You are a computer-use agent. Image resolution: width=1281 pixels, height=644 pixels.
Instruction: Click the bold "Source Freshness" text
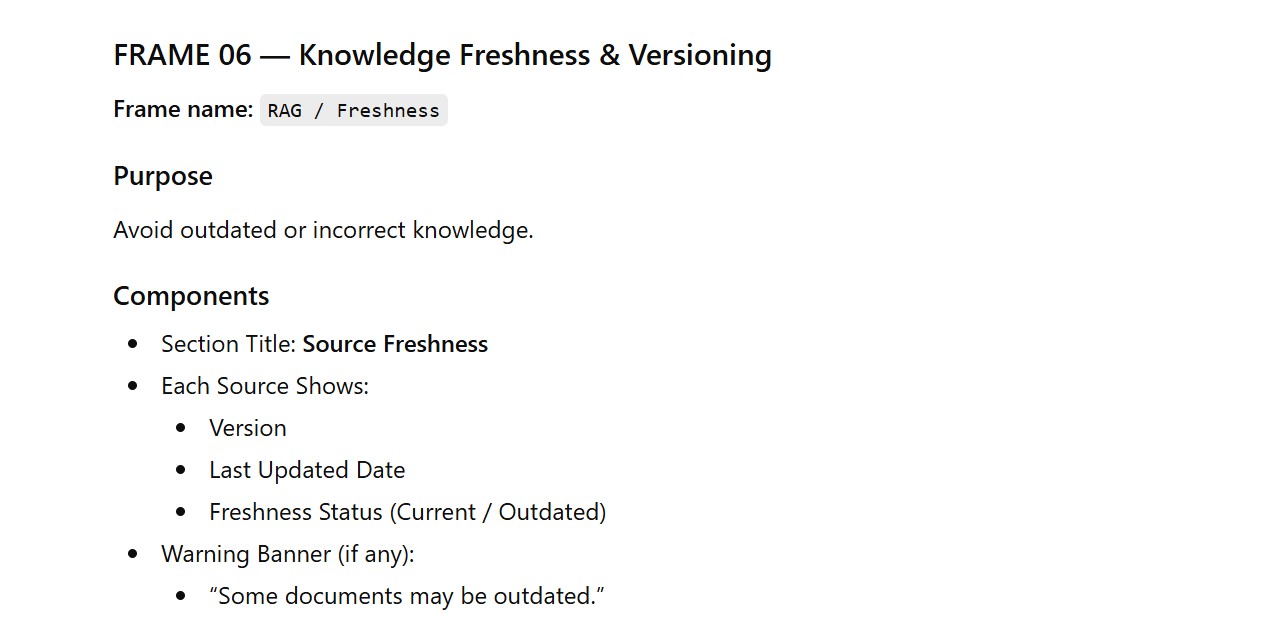pos(395,344)
